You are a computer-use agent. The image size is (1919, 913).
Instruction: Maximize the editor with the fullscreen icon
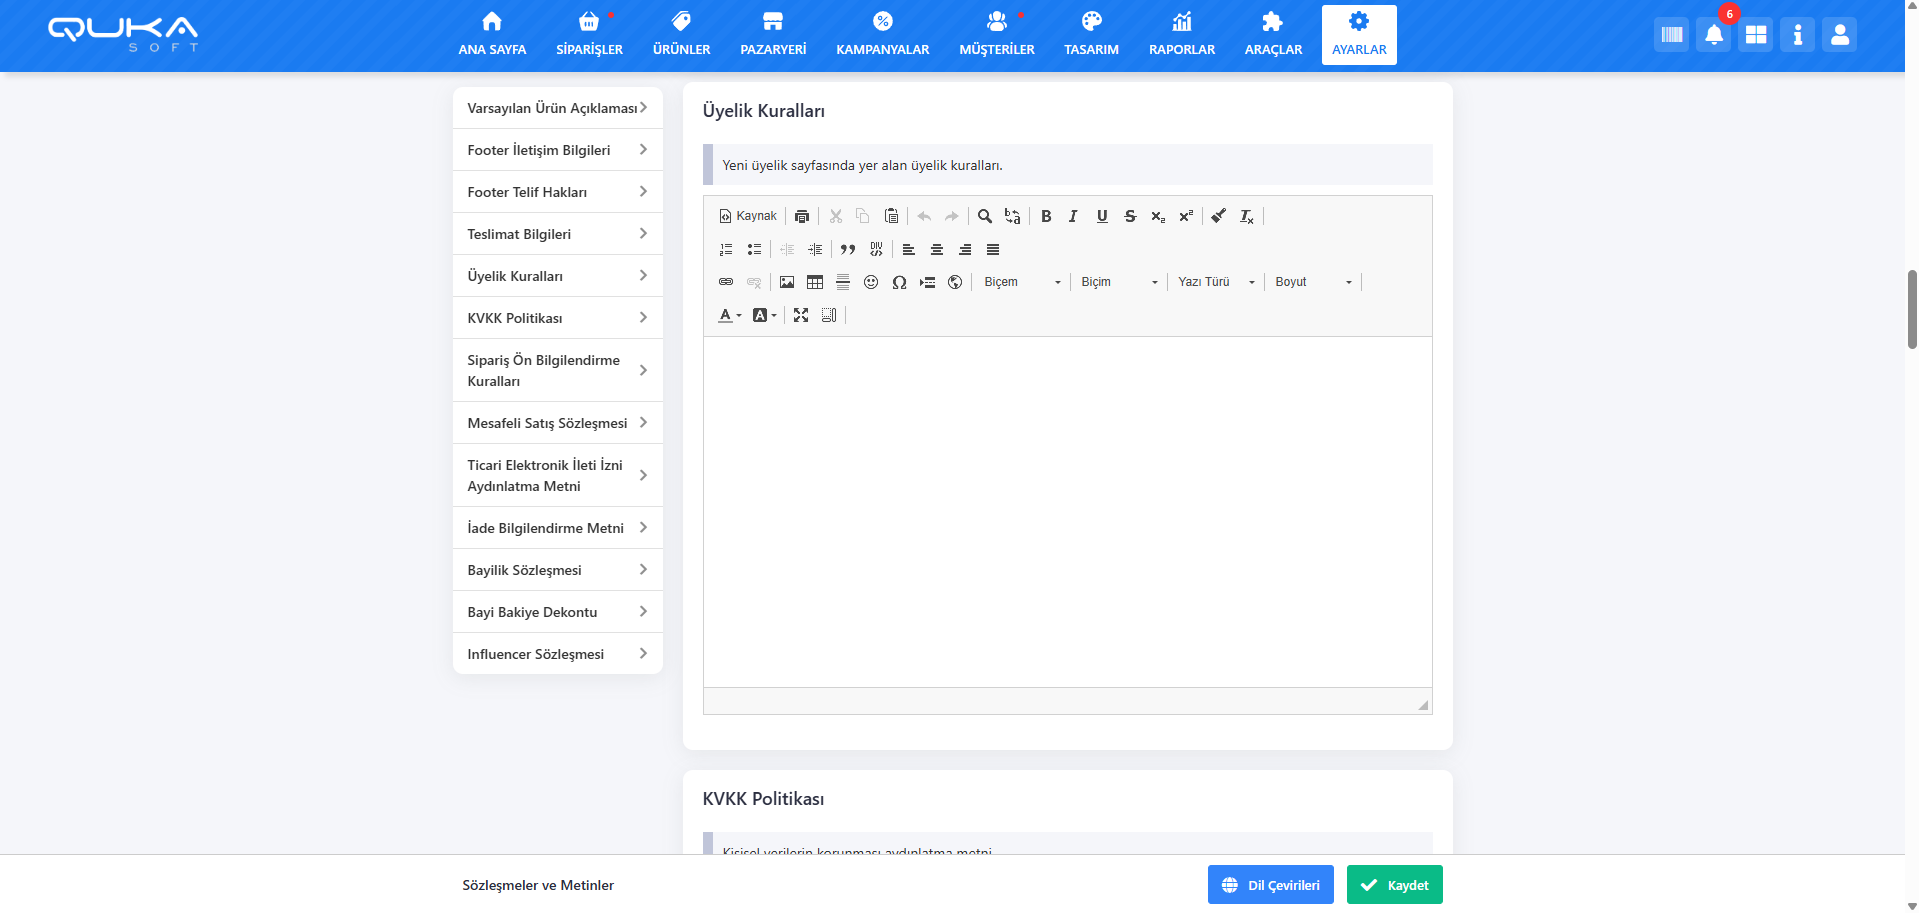tap(801, 315)
